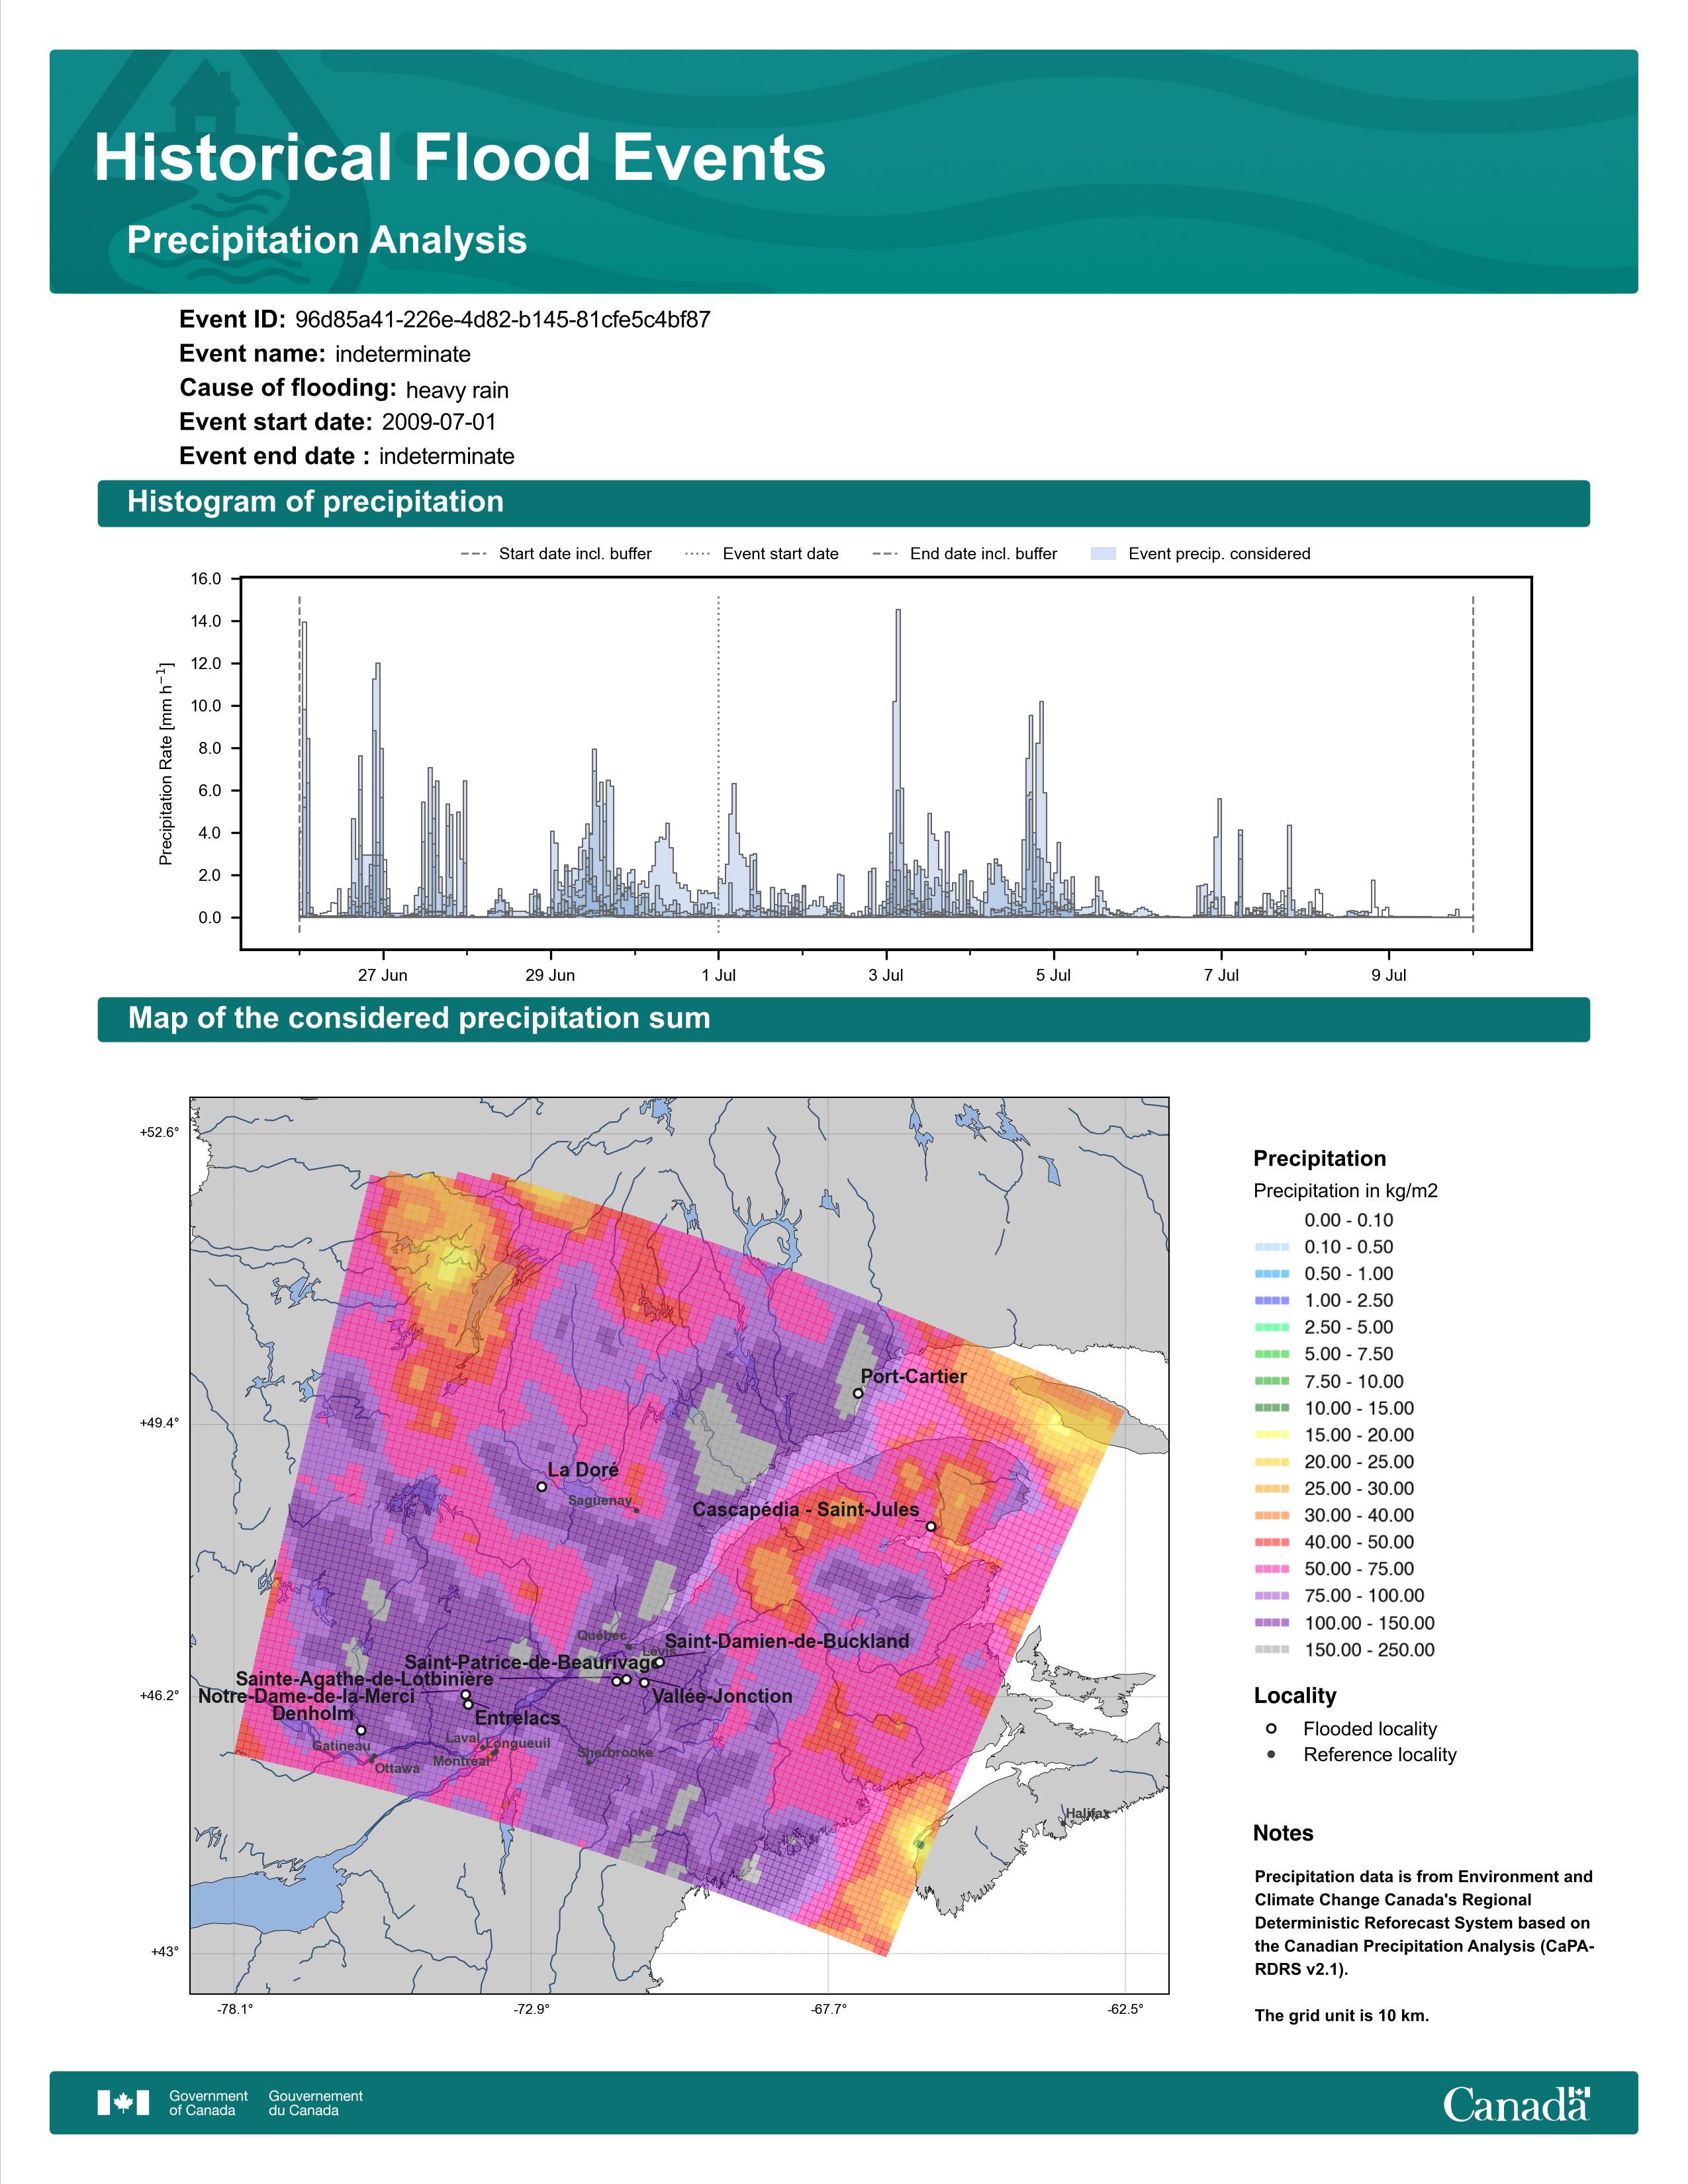This screenshot has width=1688, height=2184.
Task: Click the Denholm flooded locality marker
Action: point(361,1730)
